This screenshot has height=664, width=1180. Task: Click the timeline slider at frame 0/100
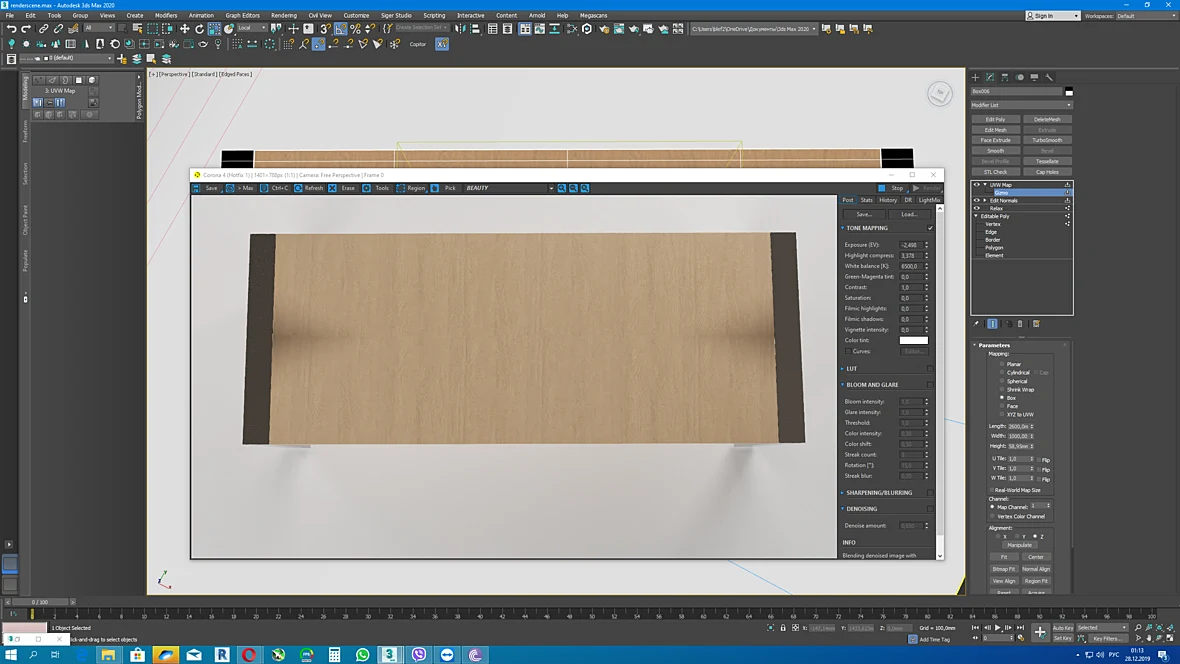(x=40, y=602)
